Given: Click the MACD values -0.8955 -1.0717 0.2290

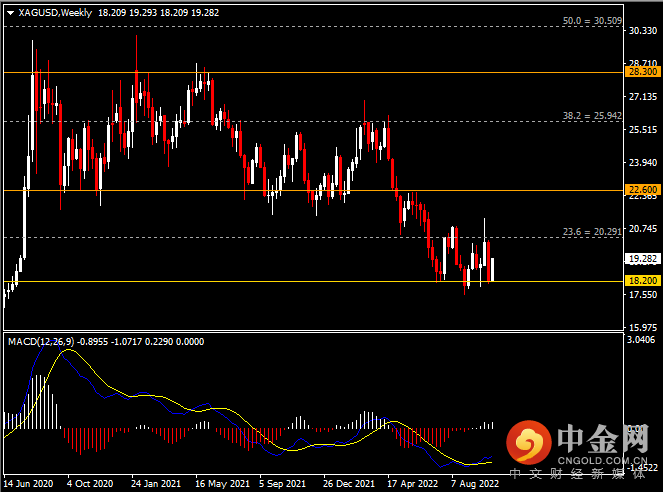Looking at the screenshot, I should tap(125, 342).
